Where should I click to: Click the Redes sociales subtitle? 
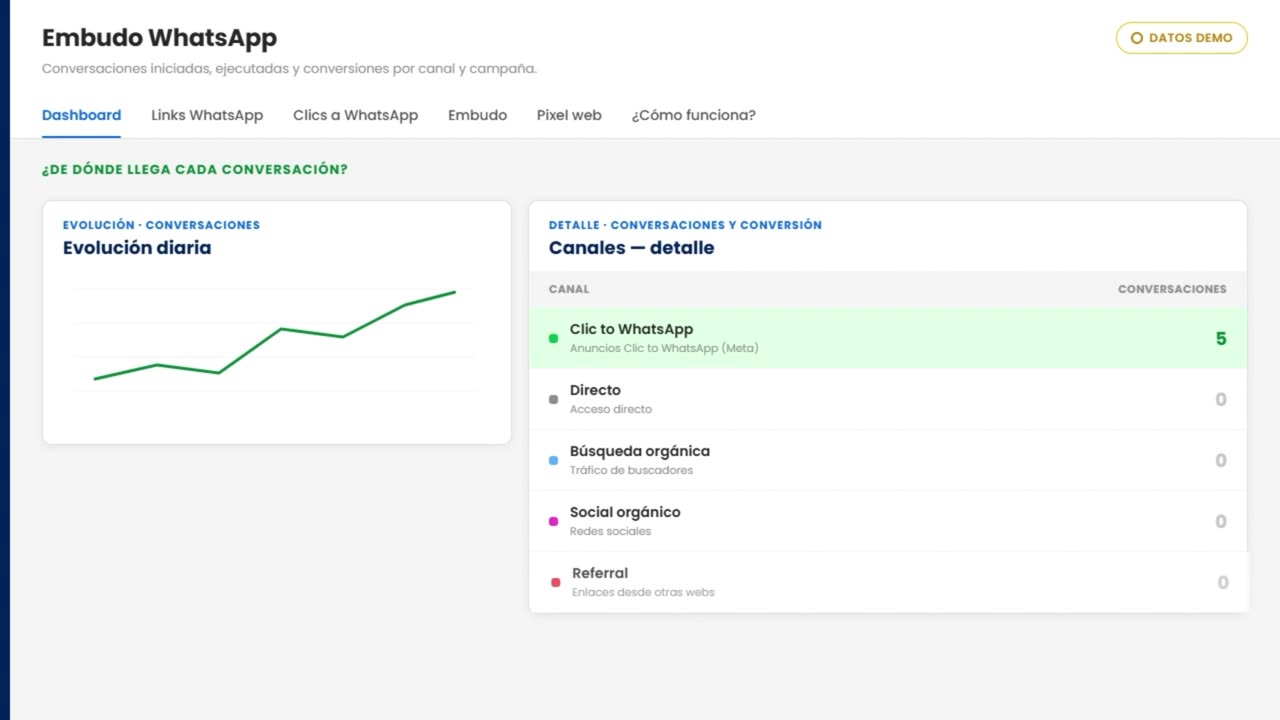[610, 531]
